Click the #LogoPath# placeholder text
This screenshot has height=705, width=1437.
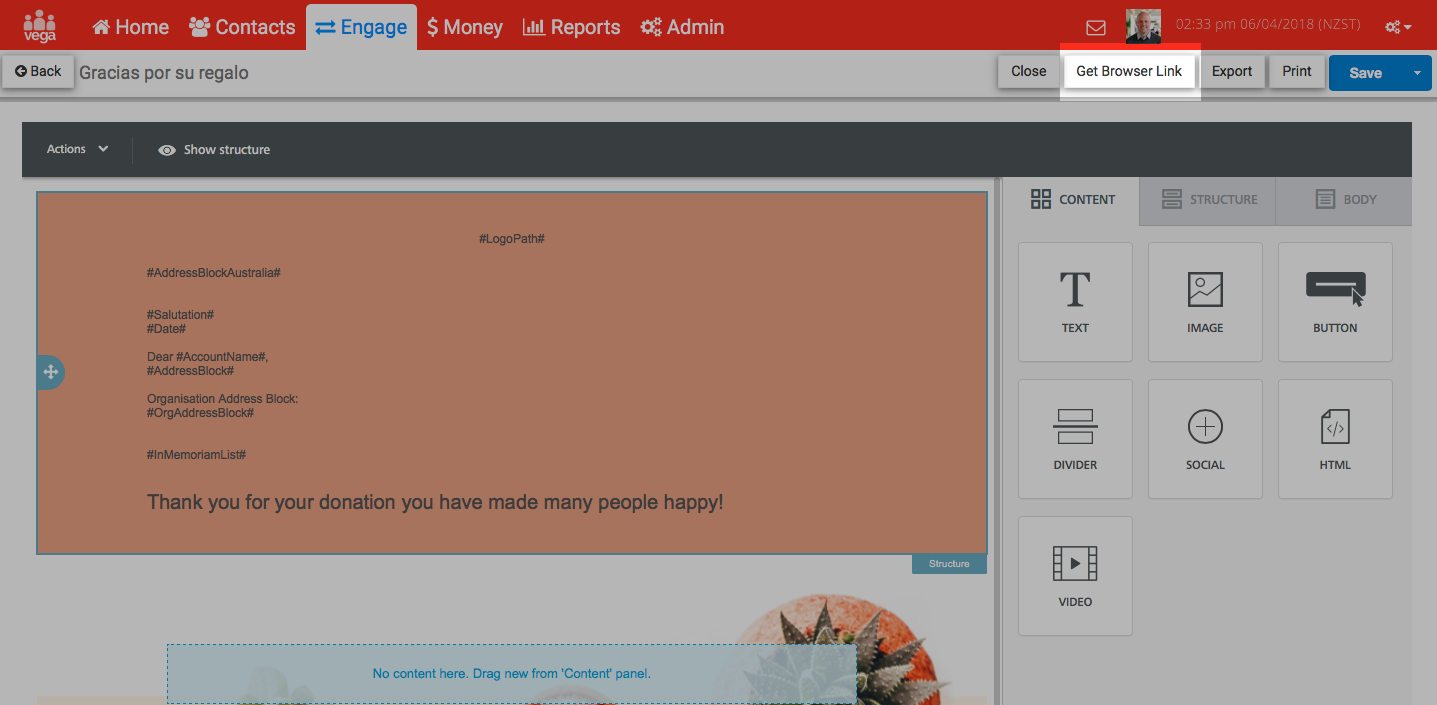coord(511,239)
